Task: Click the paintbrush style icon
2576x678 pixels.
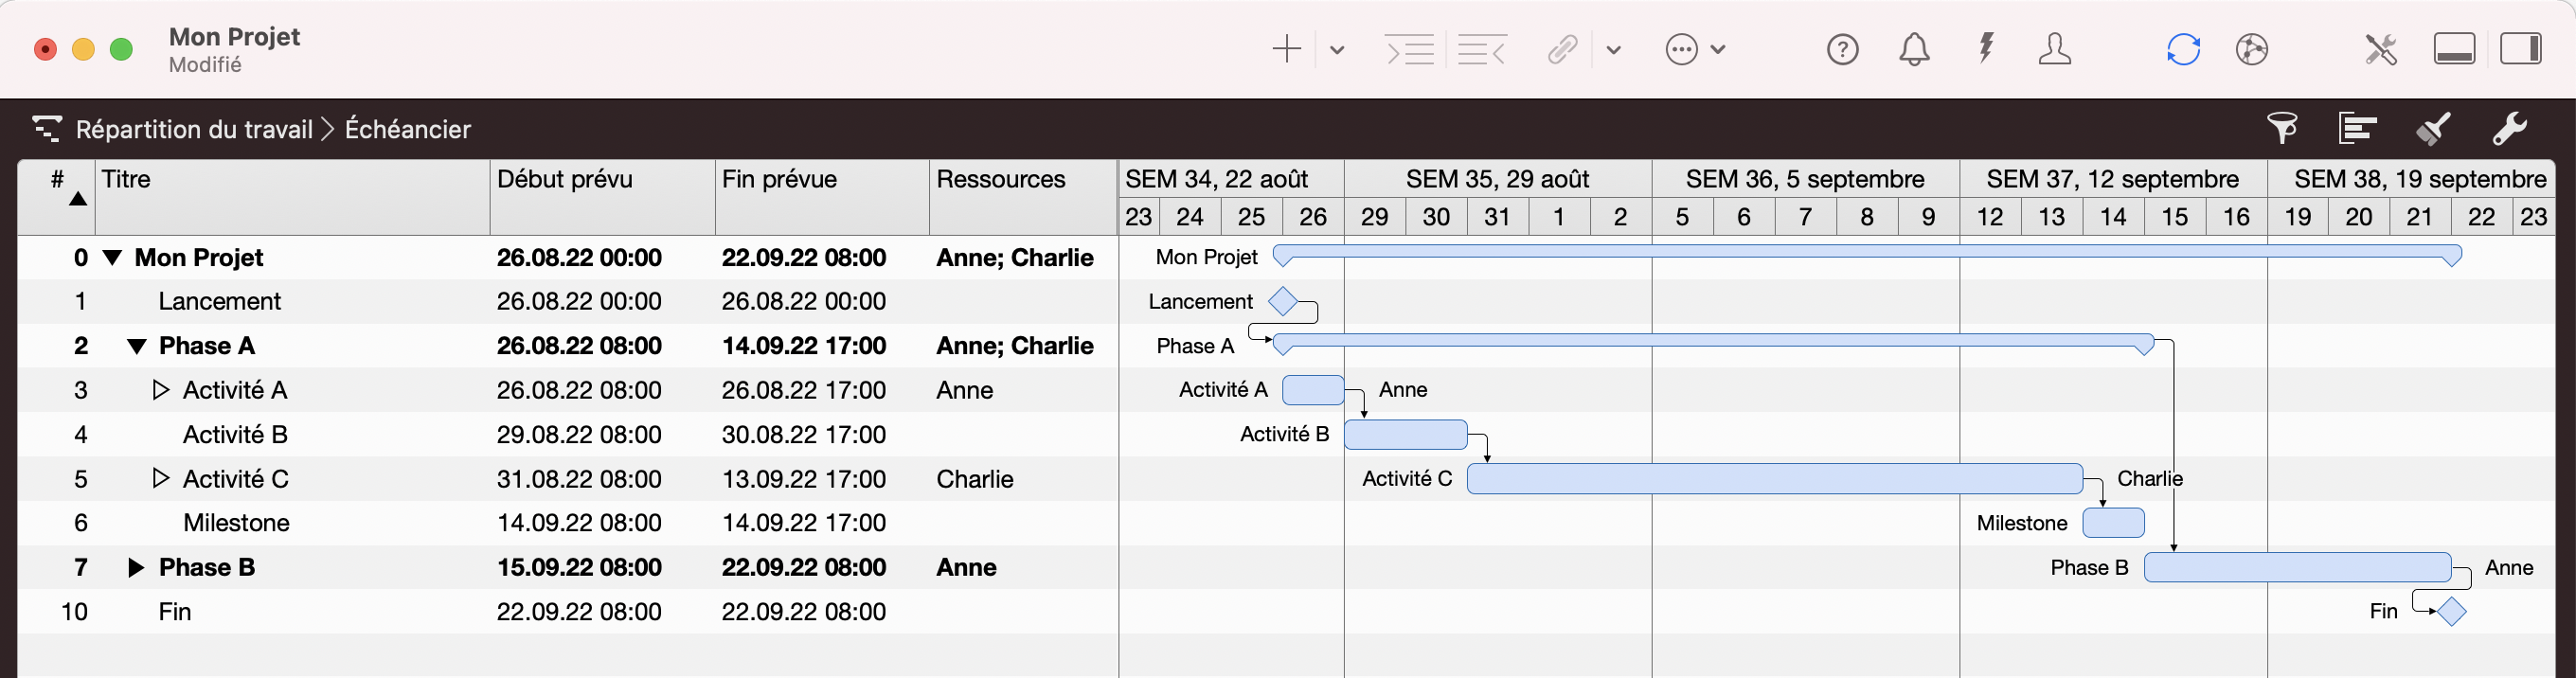Action: pyautogui.click(x=2433, y=129)
